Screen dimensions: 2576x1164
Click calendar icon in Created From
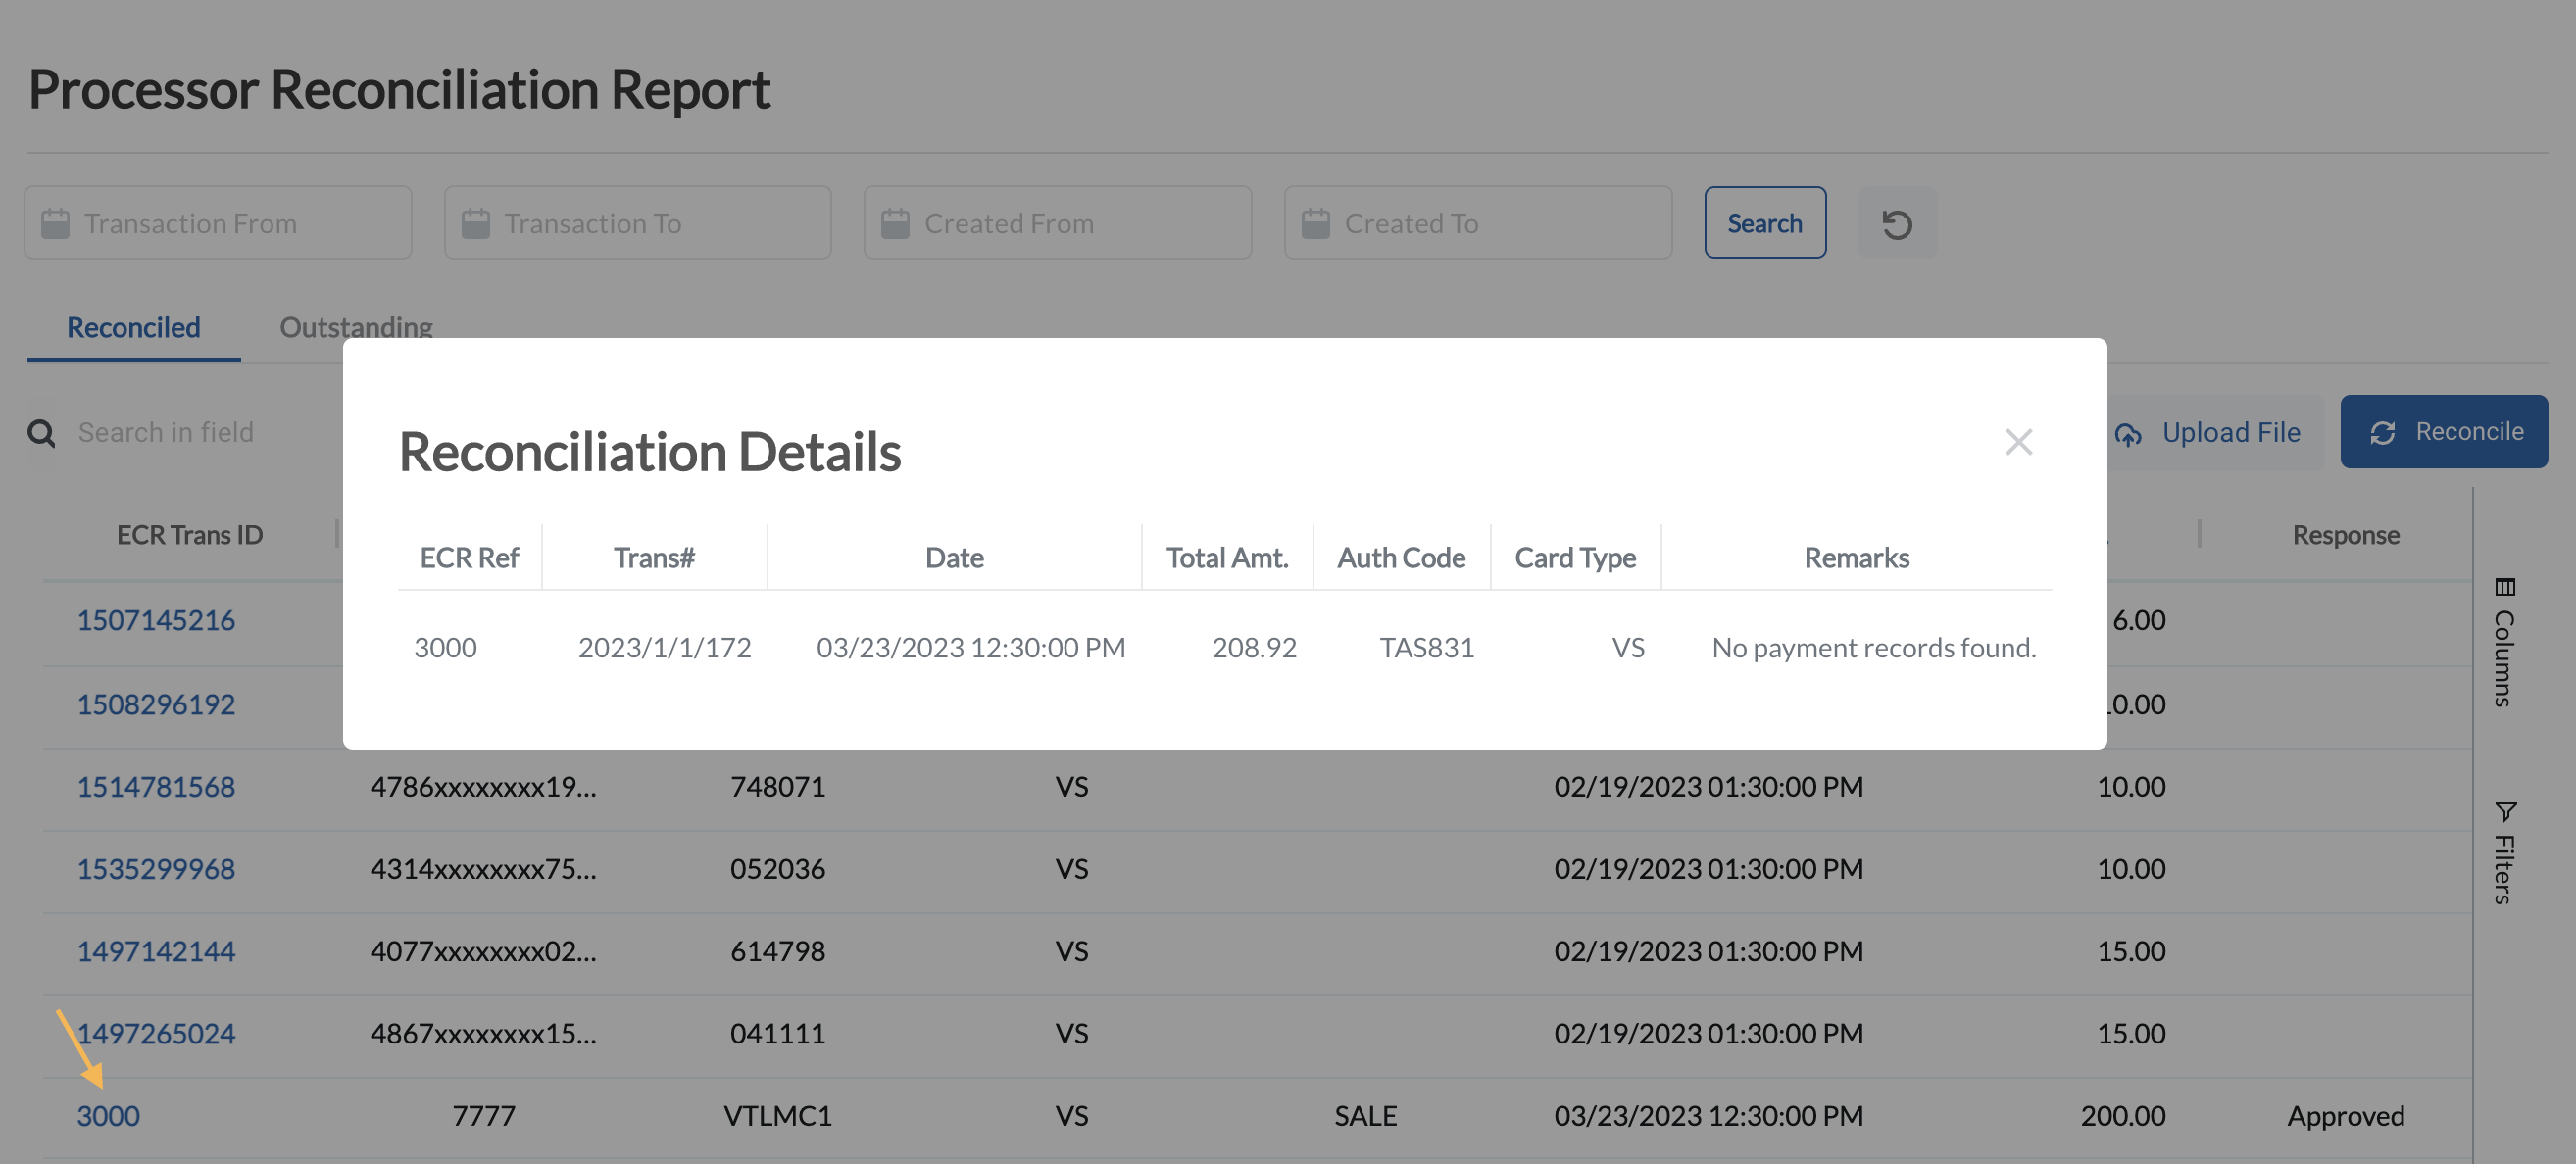pos(896,223)
